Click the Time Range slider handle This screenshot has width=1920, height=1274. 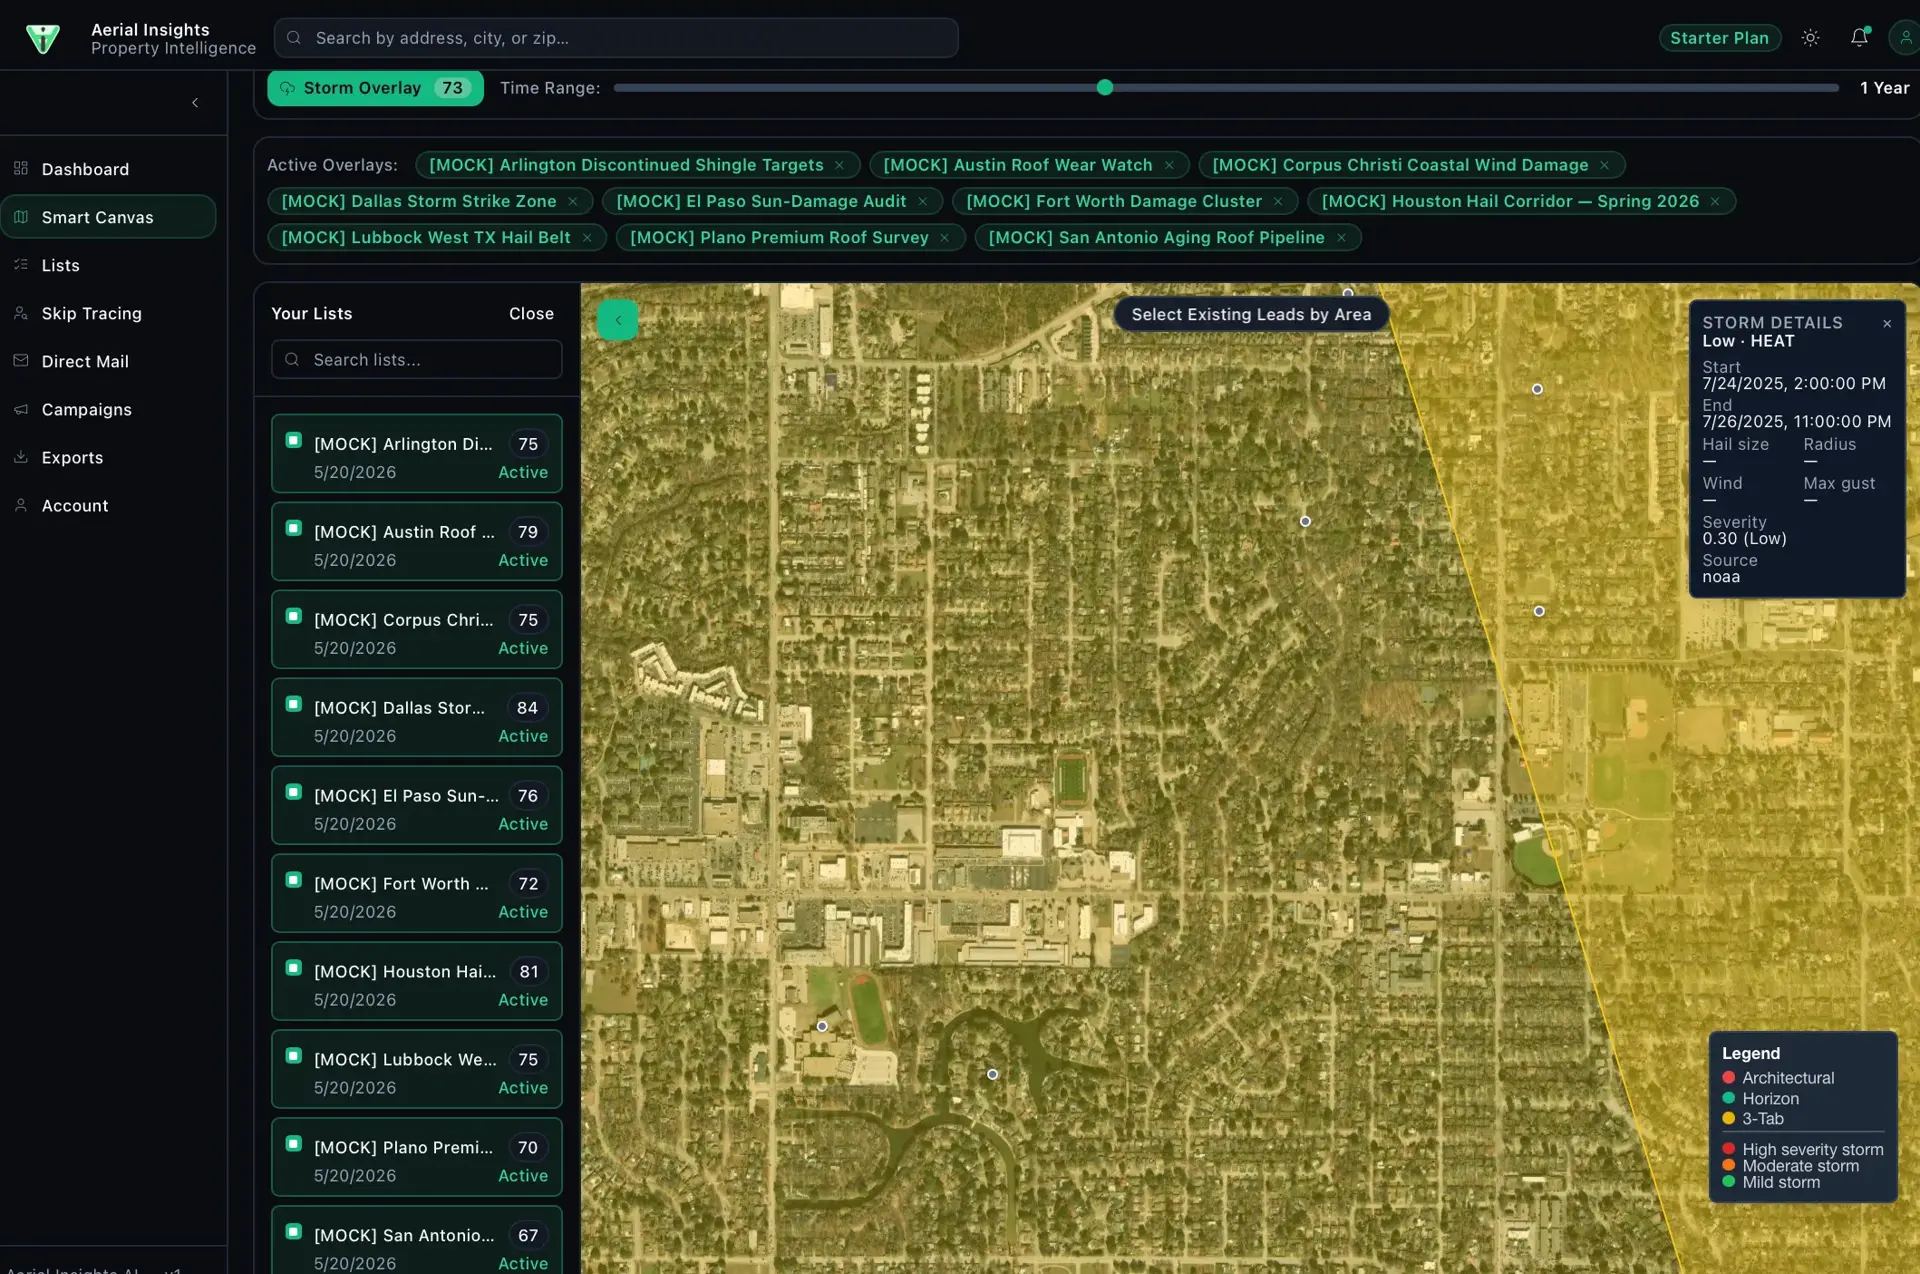(1104, 88)
